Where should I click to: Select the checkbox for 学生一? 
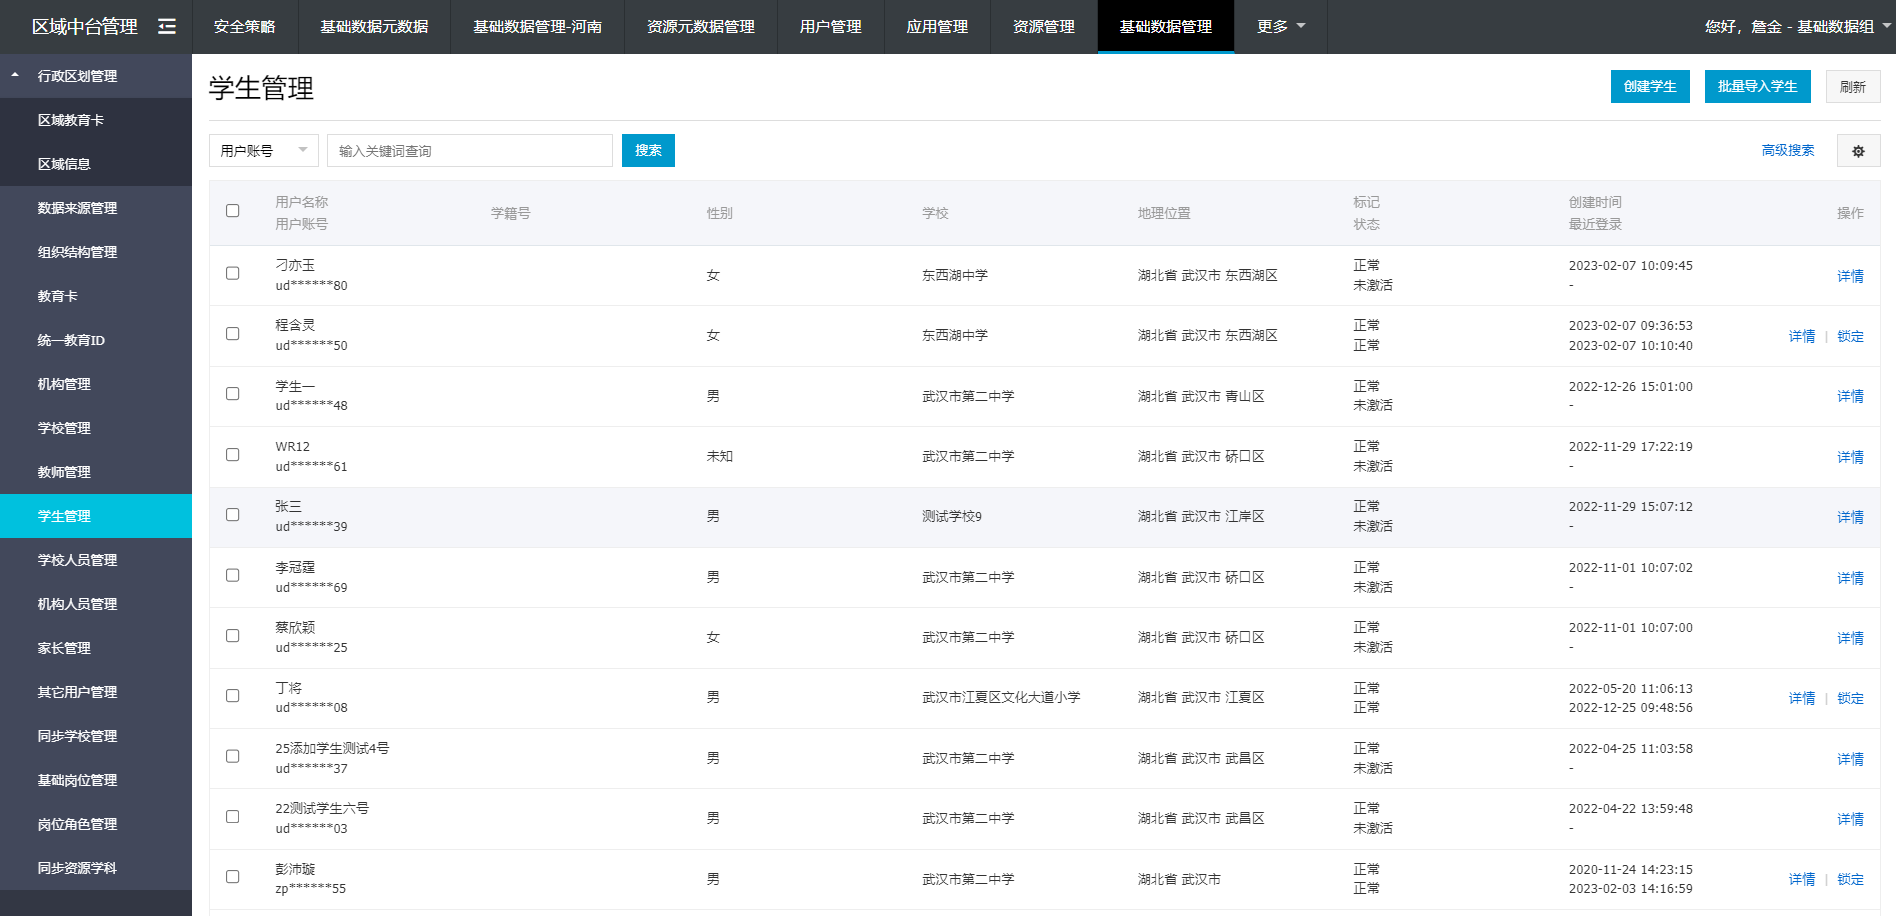(233, 394)
